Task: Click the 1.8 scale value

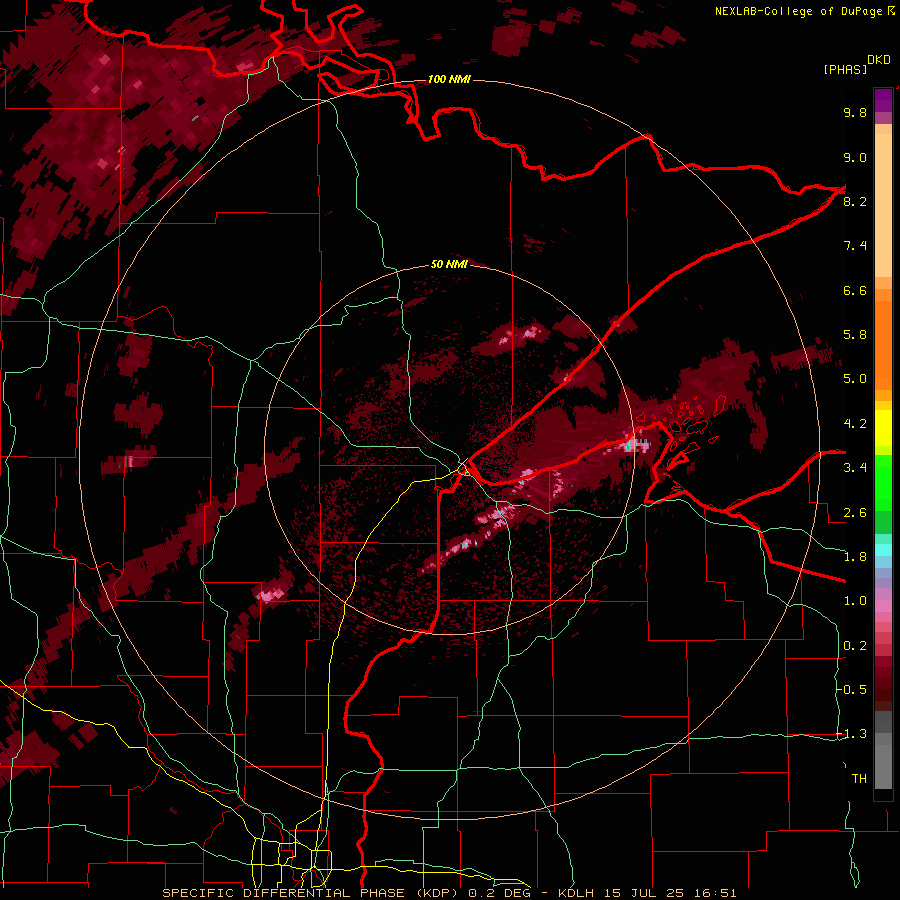Action: (855, 557)
